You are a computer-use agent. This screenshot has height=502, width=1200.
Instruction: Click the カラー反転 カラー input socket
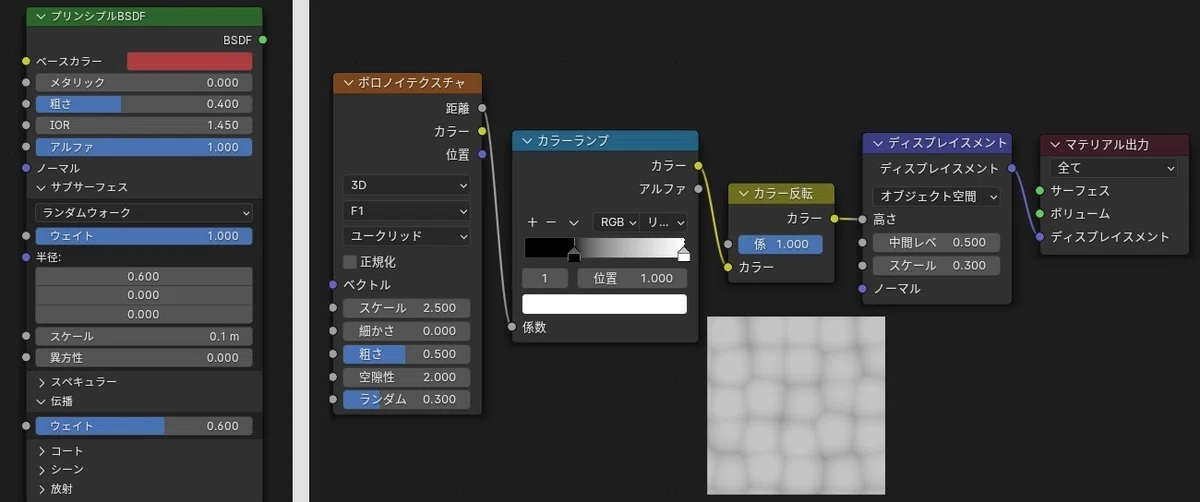[x=727, y=267]
